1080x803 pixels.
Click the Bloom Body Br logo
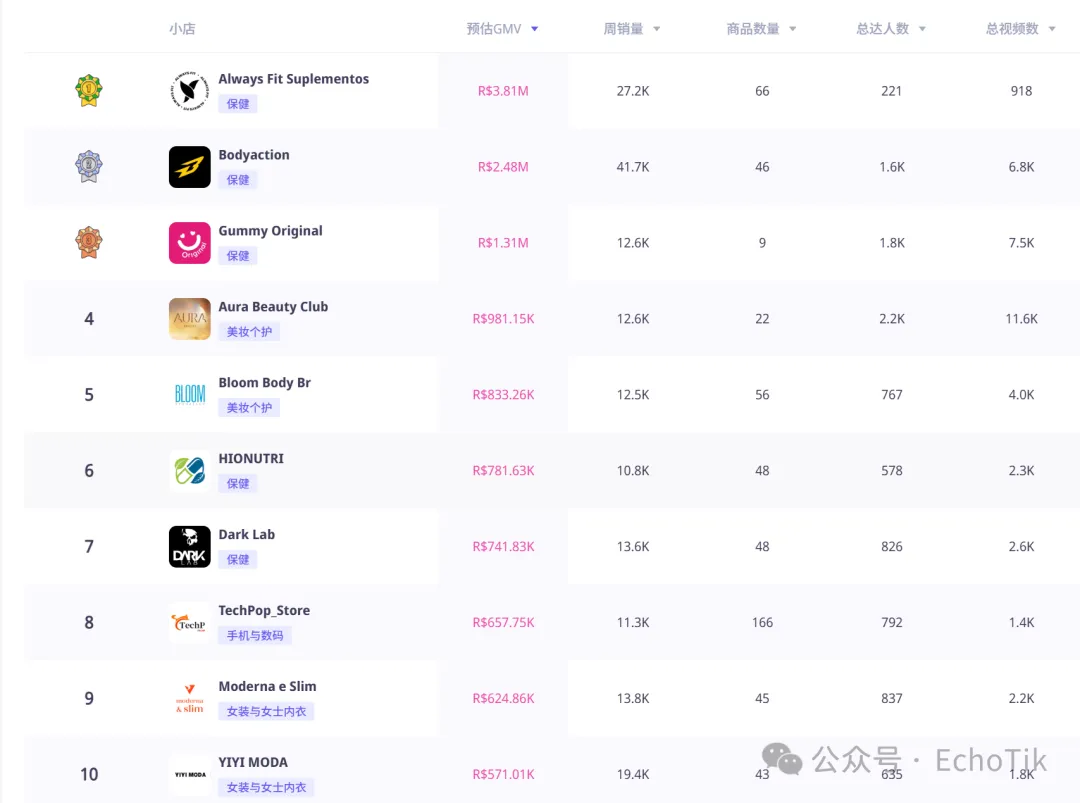coord(189,395)
